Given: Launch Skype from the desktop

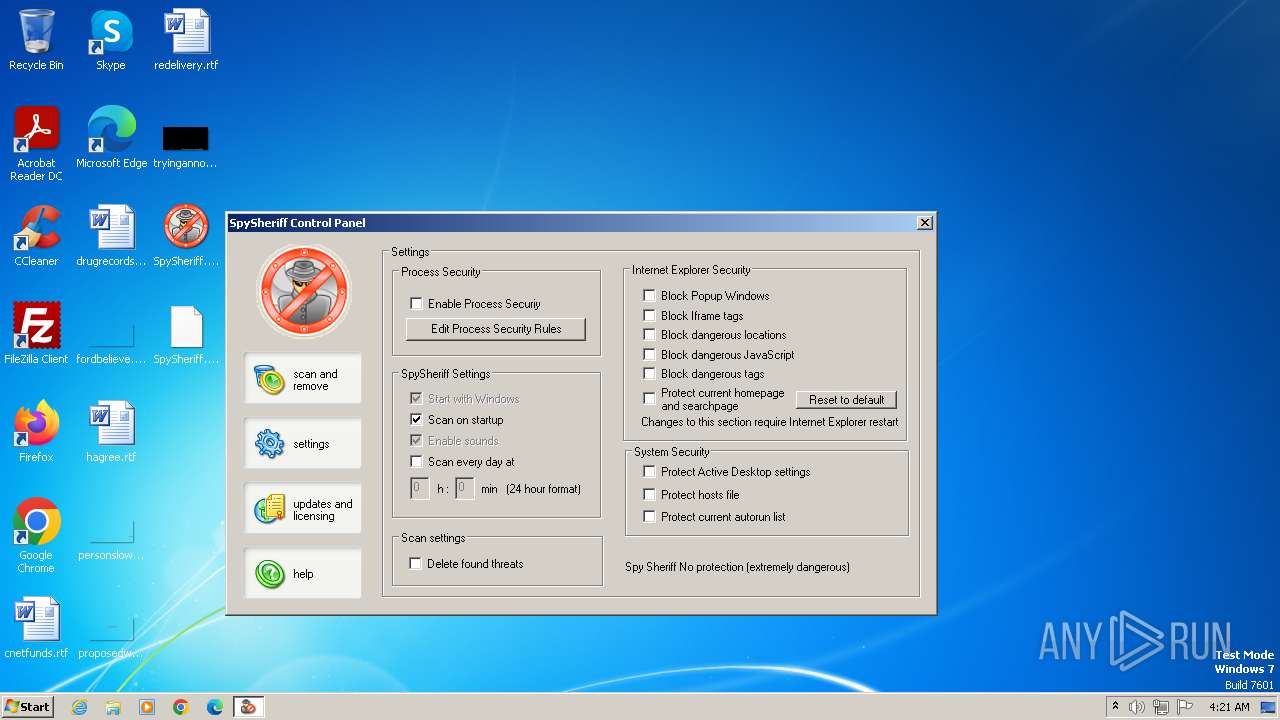Looking at the screenshot, I should tap(111, 40).
